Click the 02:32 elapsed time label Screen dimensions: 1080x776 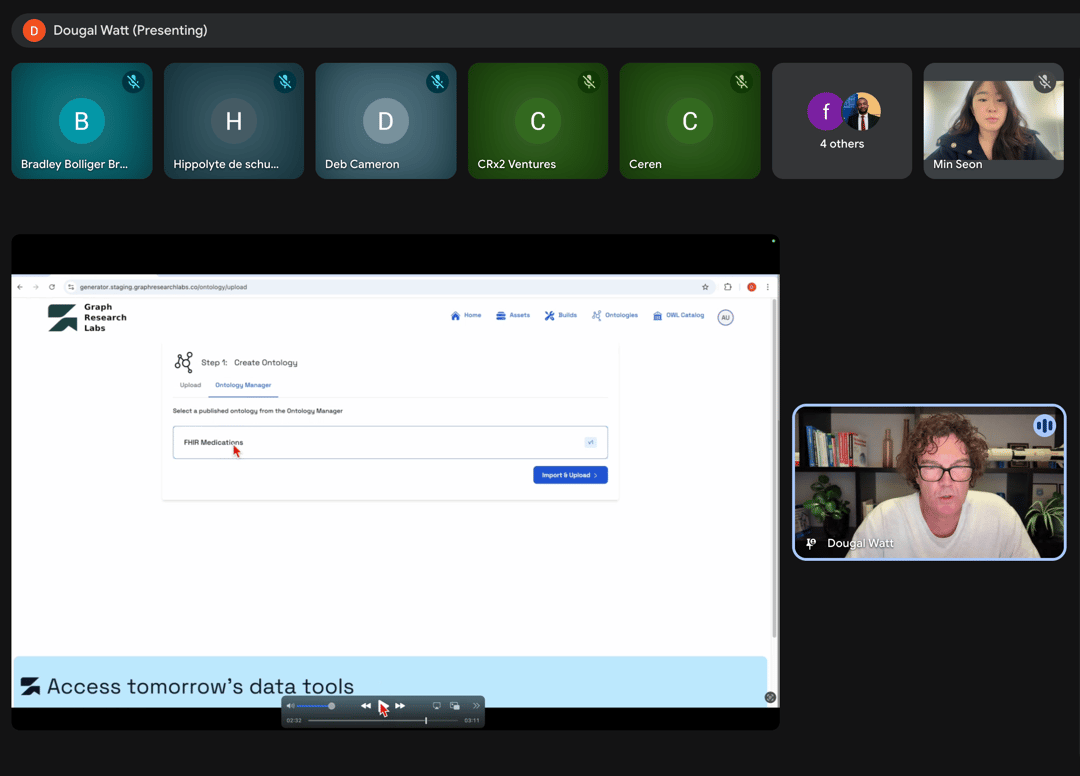294,720
